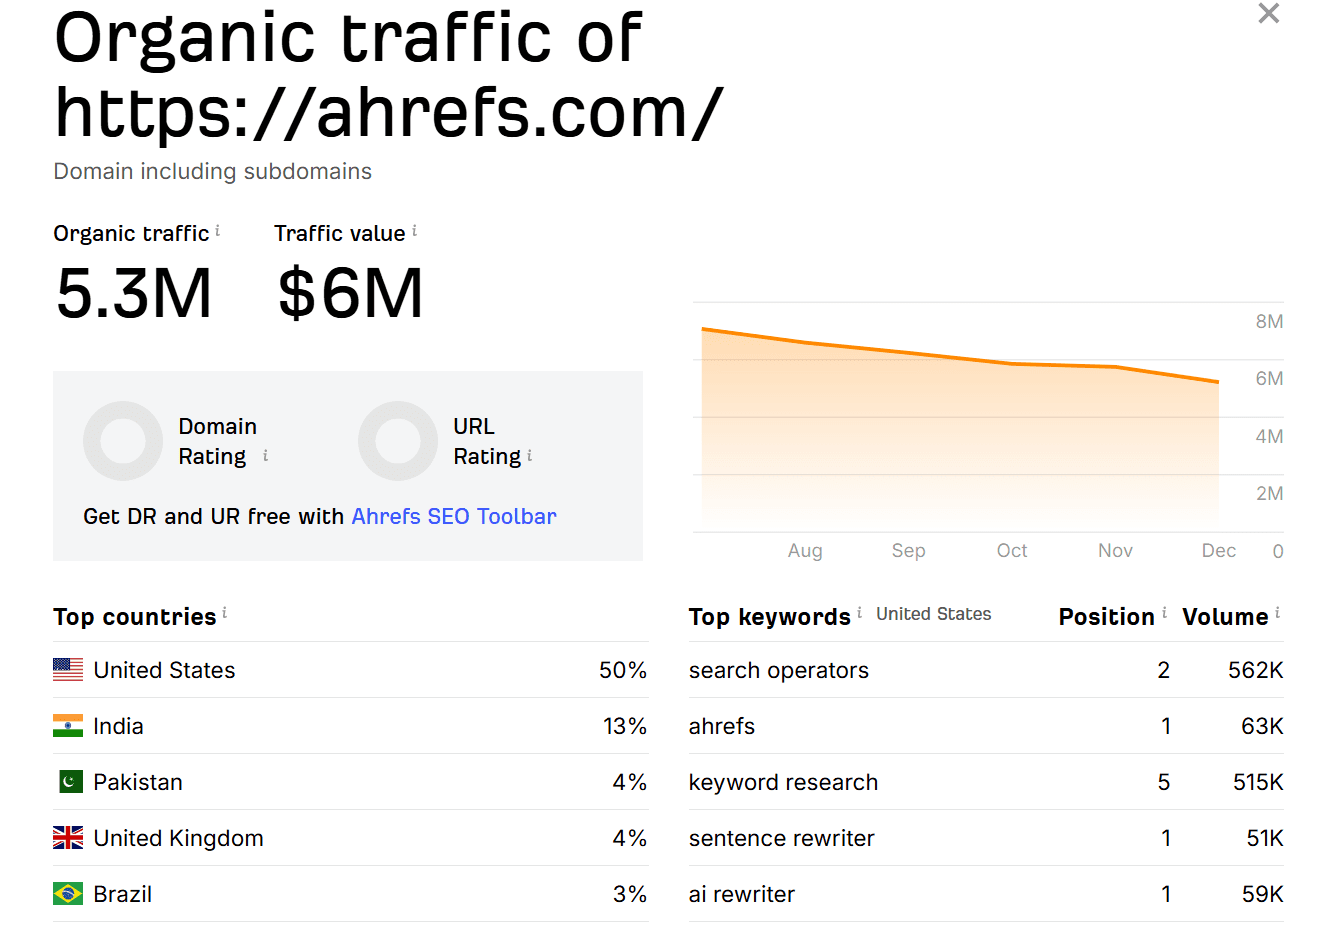Click the Position column info icon
Image resolution: width=1338 pixels, height=941 pixels.
tap(1164, 613)
